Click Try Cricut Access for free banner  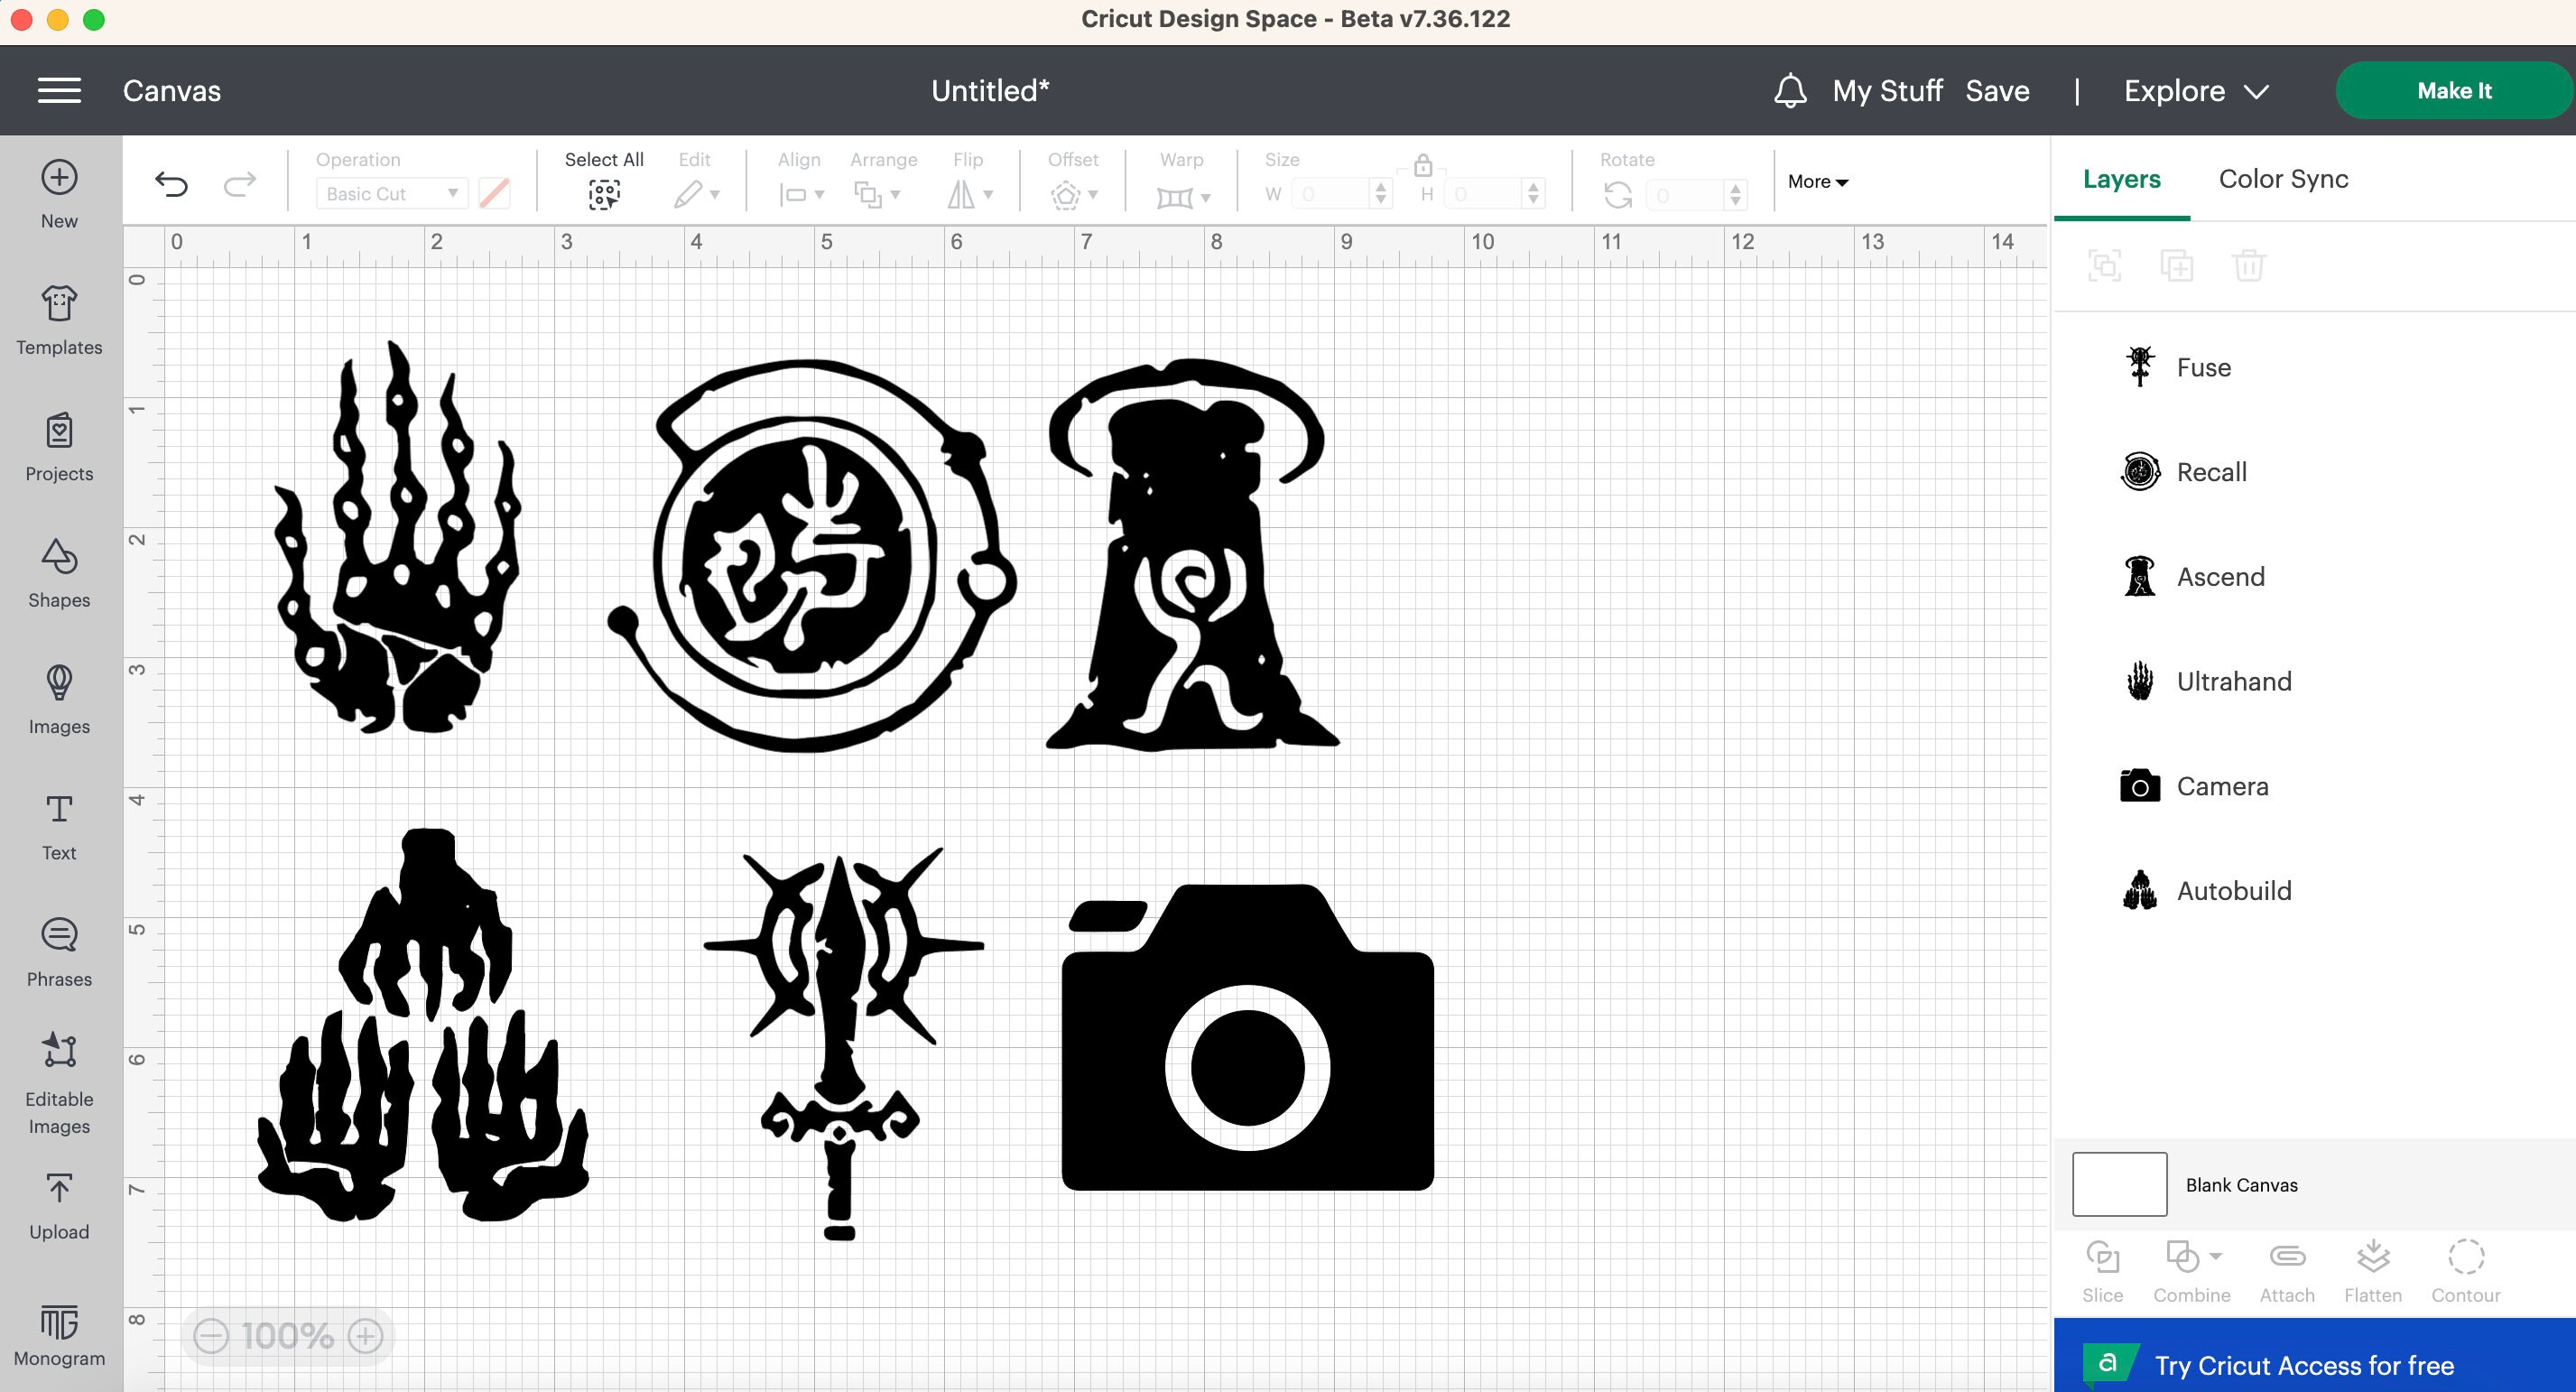click(2315, 1357)
